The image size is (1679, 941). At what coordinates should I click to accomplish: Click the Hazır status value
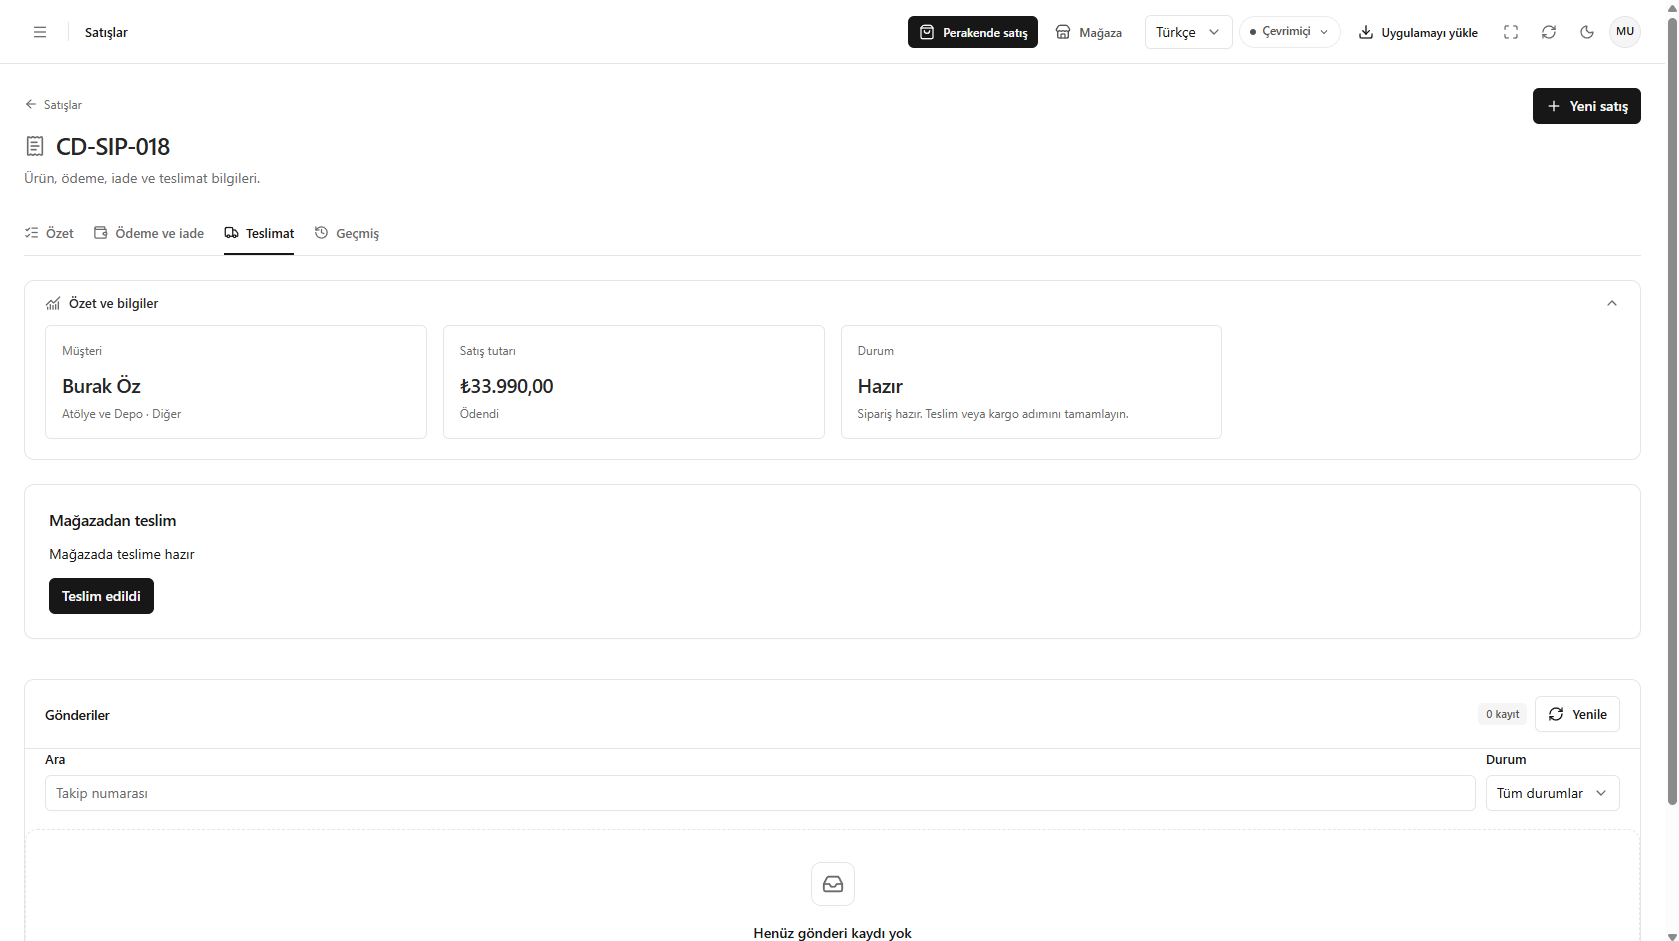[x=880, y=386]
